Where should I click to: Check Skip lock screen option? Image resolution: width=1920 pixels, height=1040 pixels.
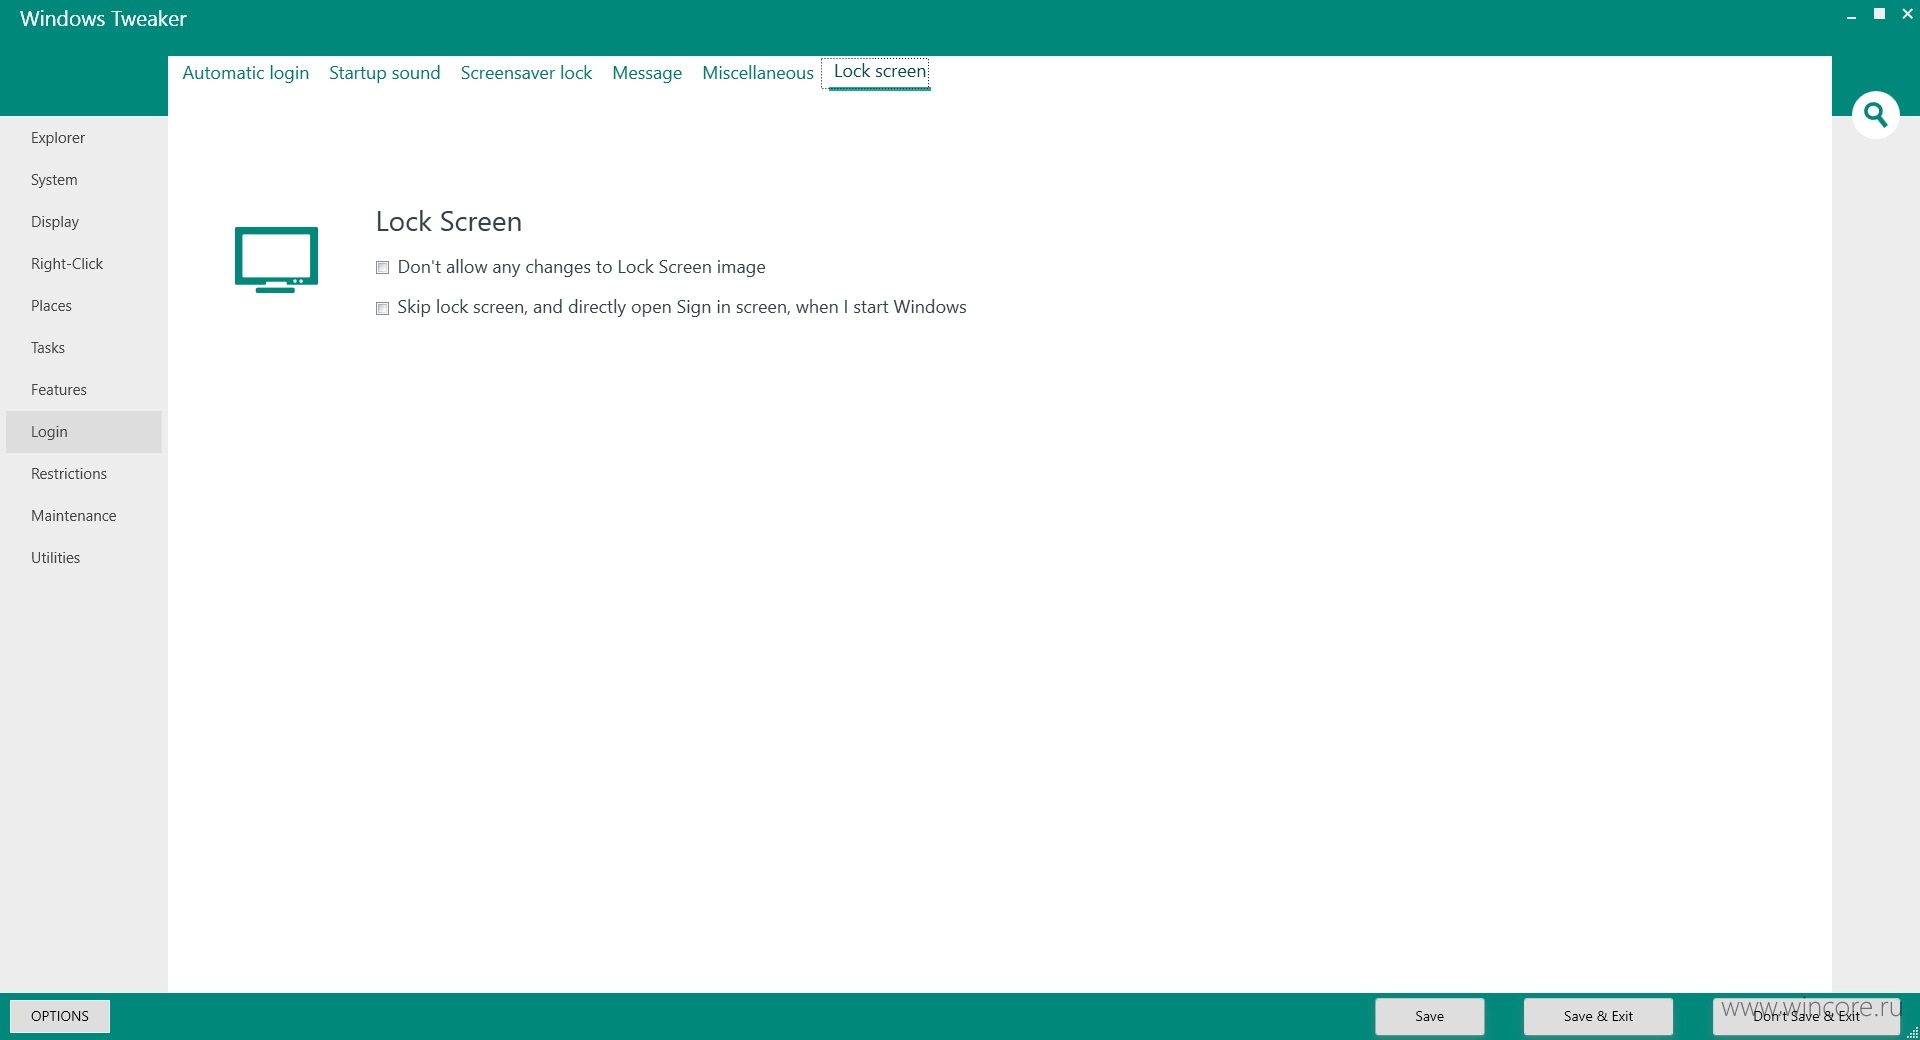(382, 308)
